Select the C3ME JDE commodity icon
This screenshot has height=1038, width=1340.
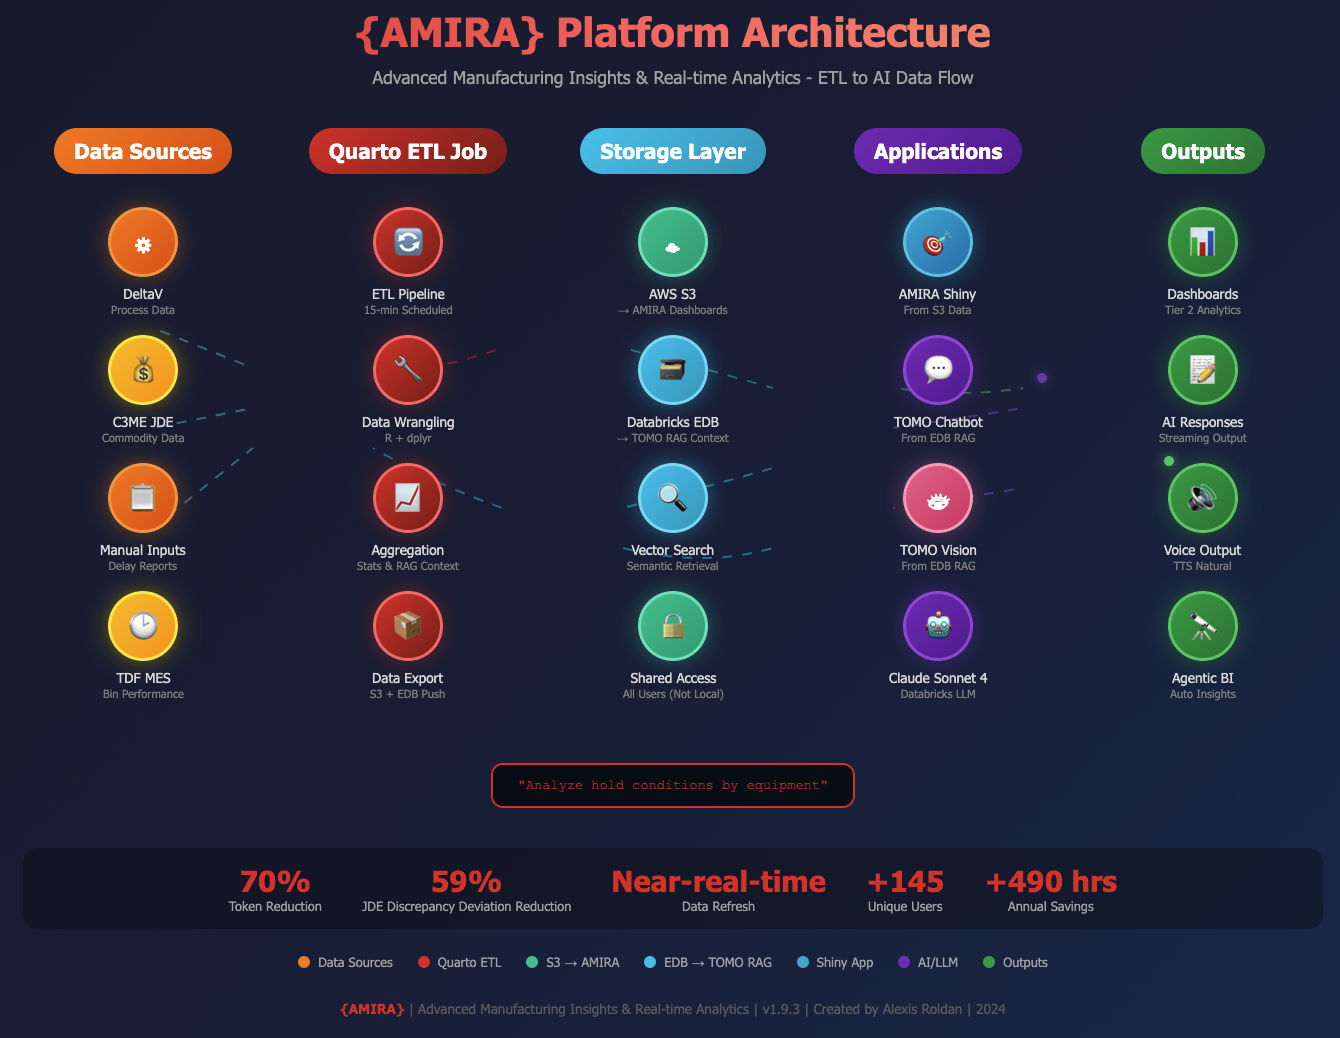point(143,370)
